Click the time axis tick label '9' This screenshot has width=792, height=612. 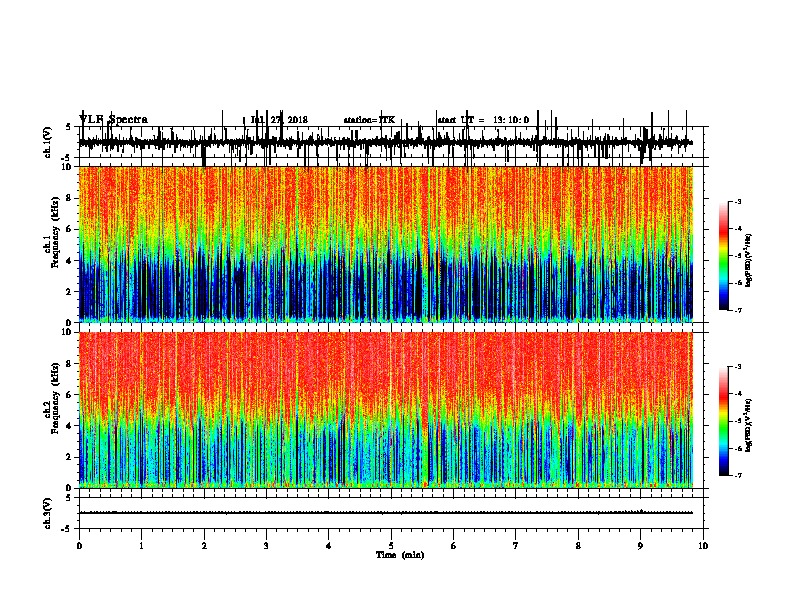pyautogui.click(x=640, y=546)
